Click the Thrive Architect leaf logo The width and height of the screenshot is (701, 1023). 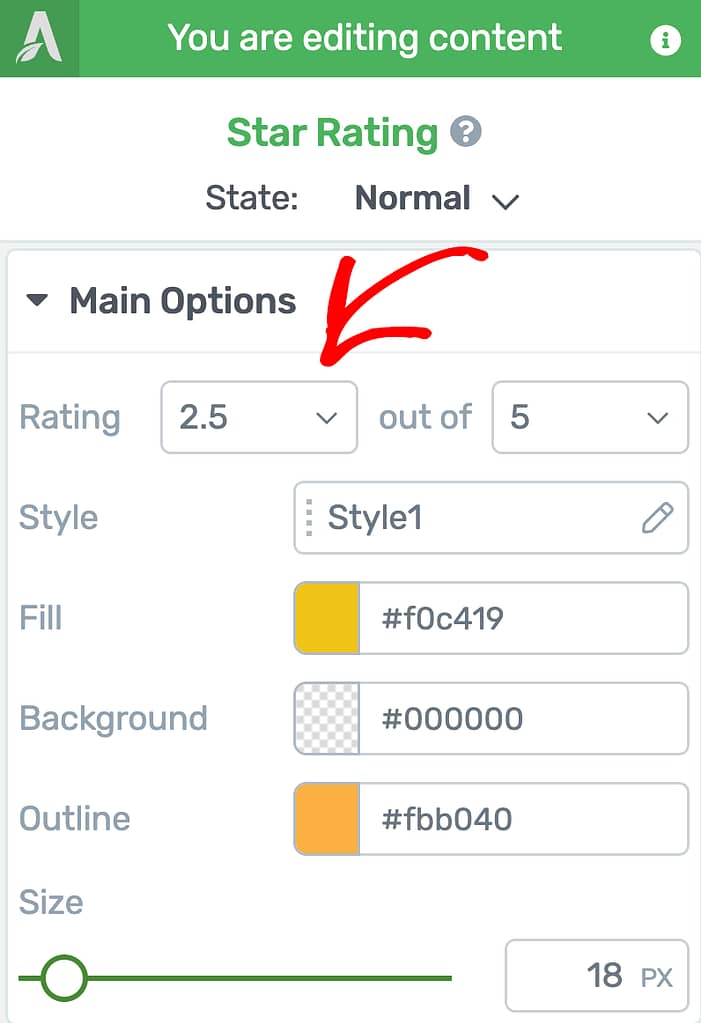click(38, 39)
